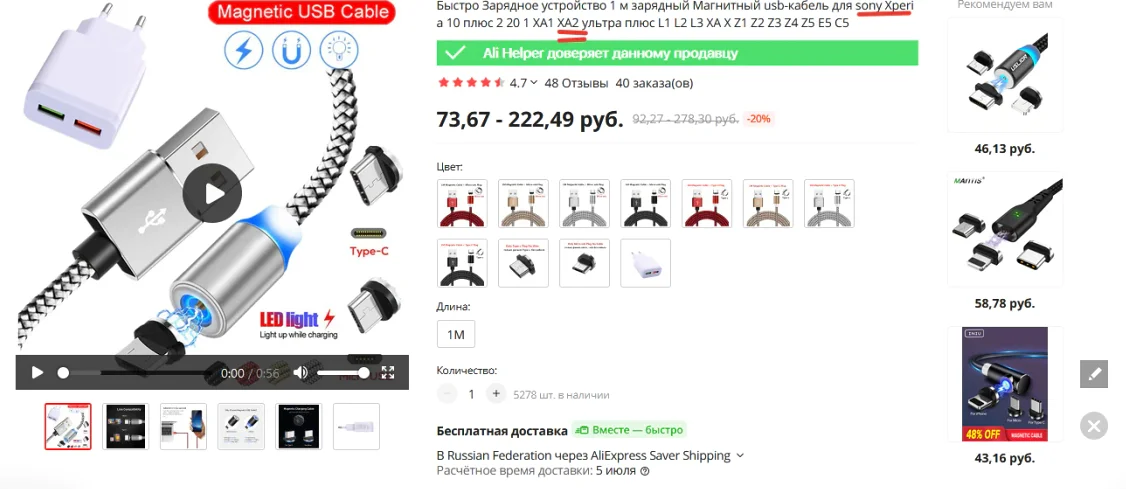The image size is (1126, 489).
Task: Click the small play icon in the video control bar
Action: tap(37, 373)
